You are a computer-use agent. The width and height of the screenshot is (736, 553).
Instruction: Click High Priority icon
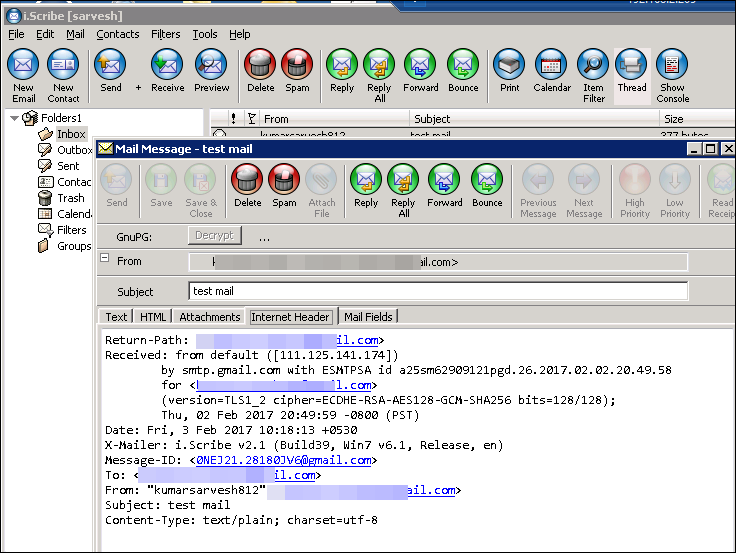coord(635,191)
